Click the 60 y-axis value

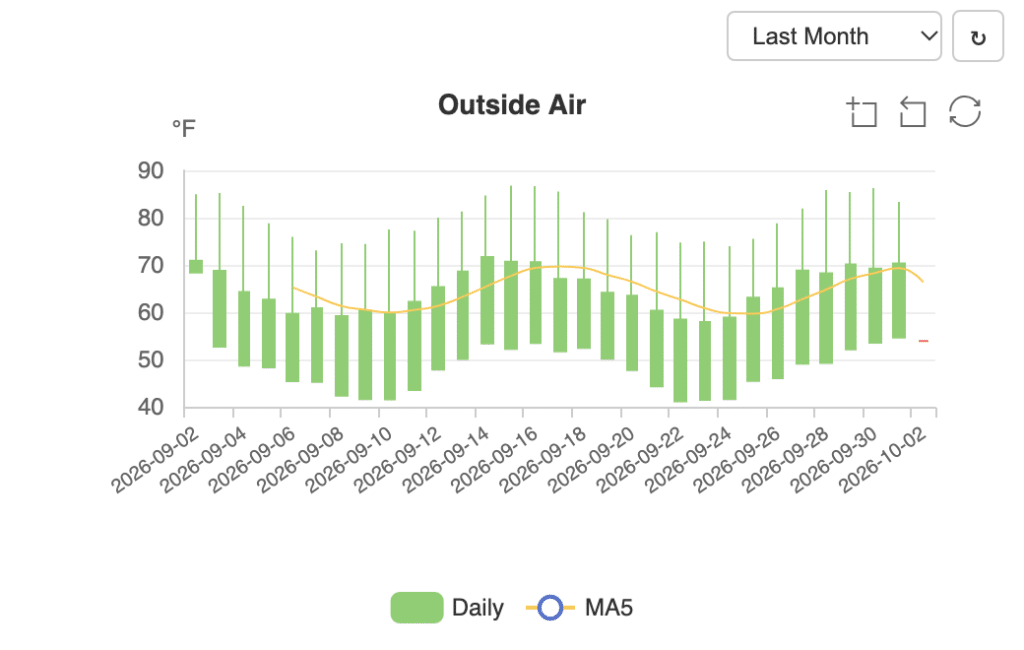coord(150,313)
